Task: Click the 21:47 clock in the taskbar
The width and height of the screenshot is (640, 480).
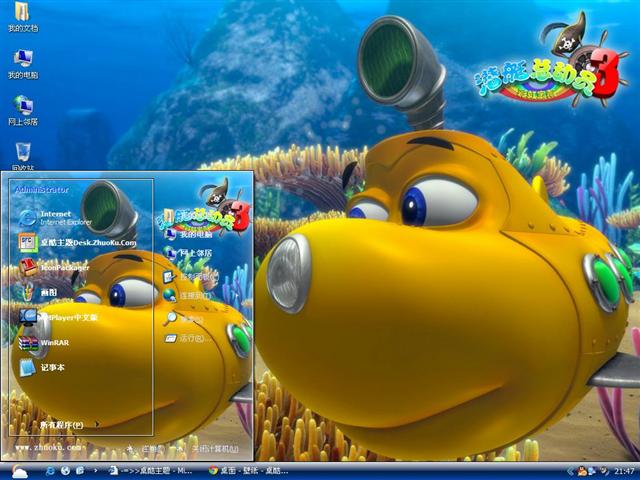Action: pyautogui.click(x=624, y=471)
